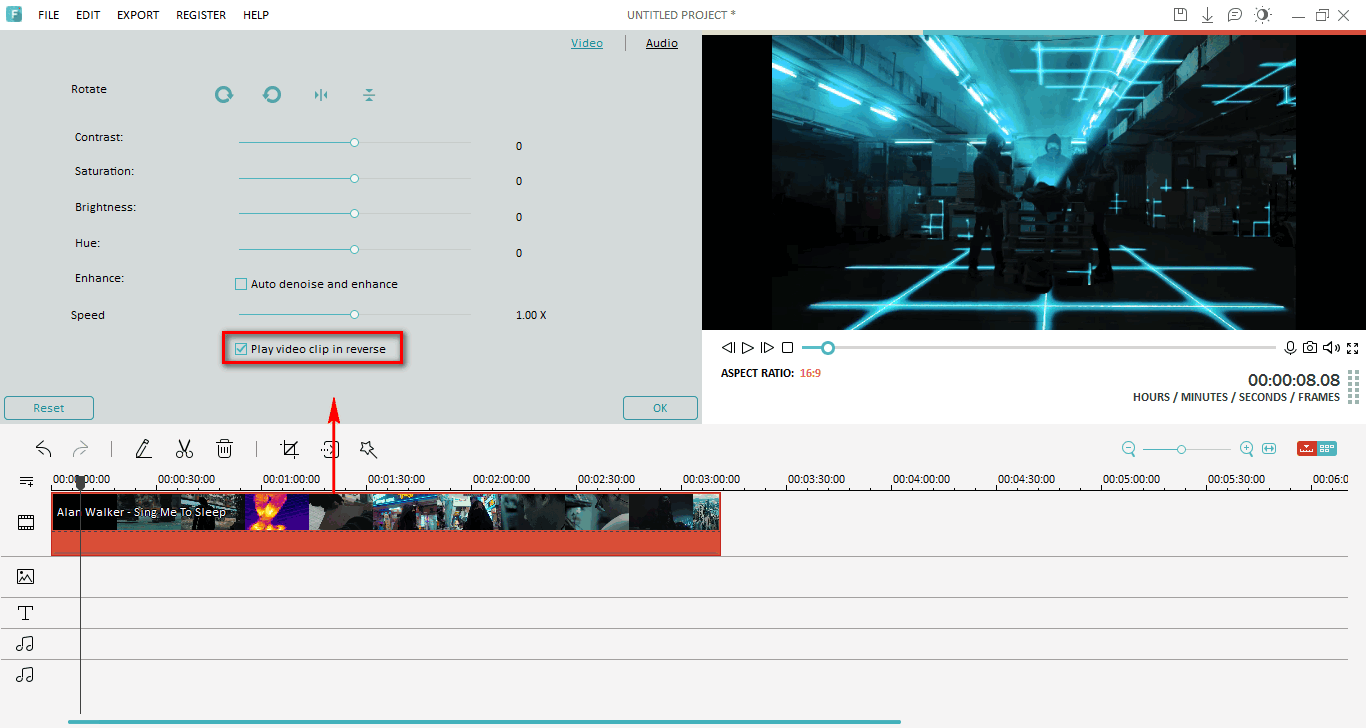Open the crop tool in the toolbar
The width and height of the screenshot is (1366, 728).
290,449
